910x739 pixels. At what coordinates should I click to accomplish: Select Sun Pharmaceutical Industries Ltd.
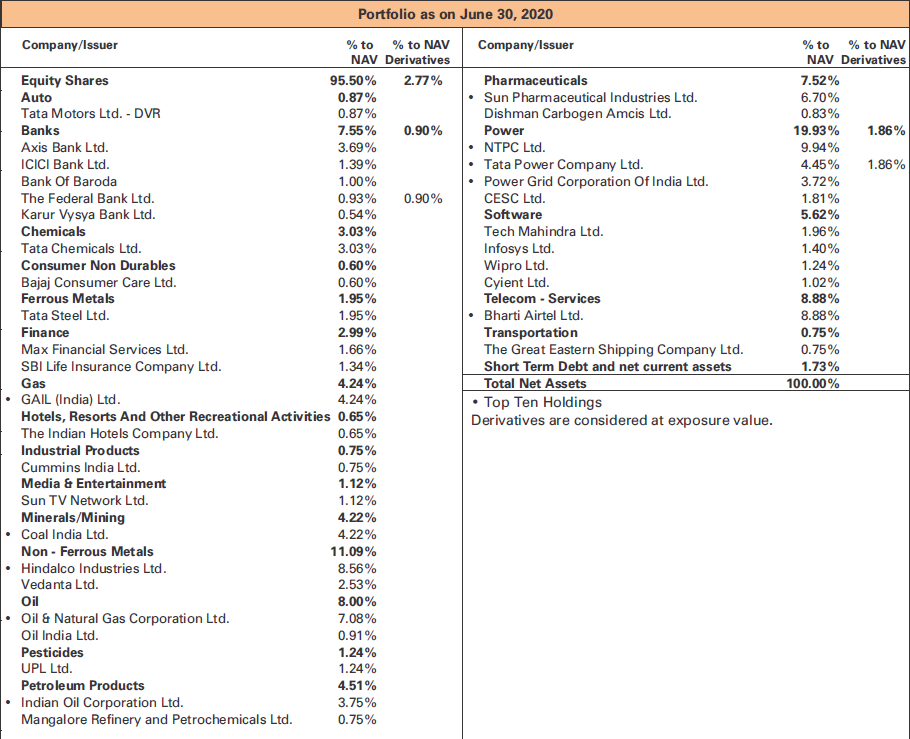tap(590, 97)
